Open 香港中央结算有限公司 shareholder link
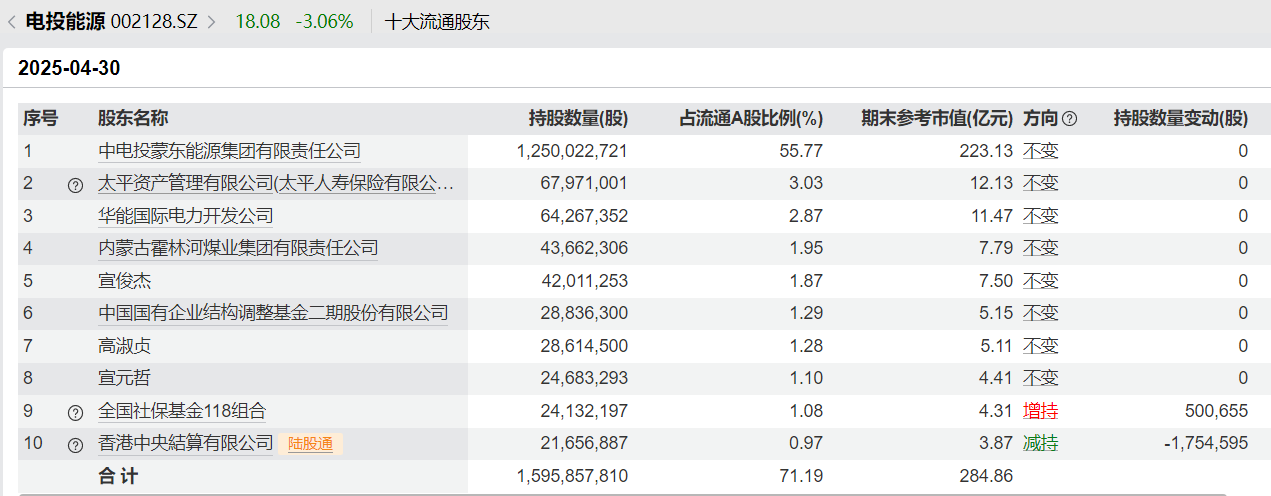The height and width of the screenshot is (496, 1271). click(185, 443)
